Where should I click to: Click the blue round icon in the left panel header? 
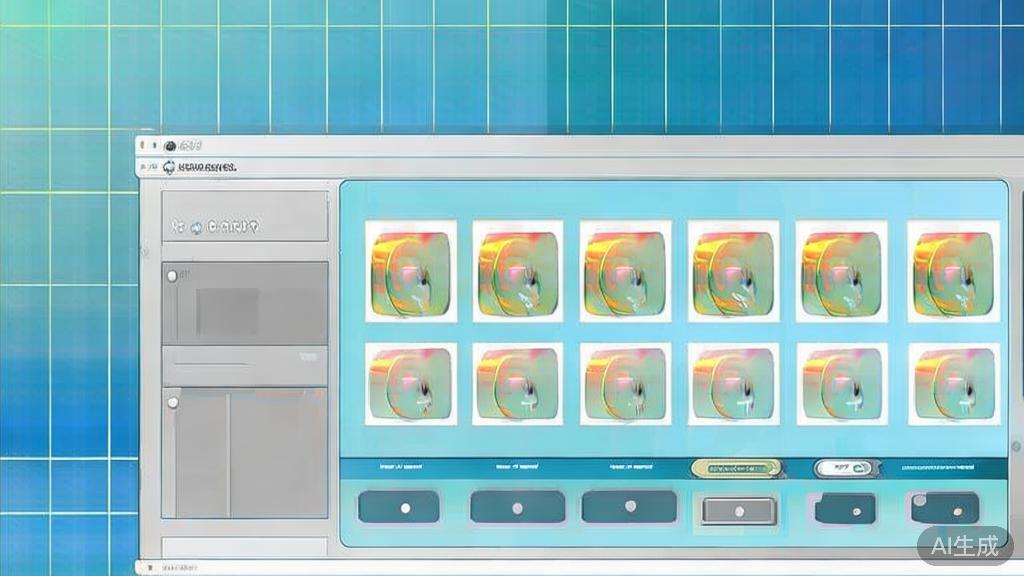[x=196, y=227]
